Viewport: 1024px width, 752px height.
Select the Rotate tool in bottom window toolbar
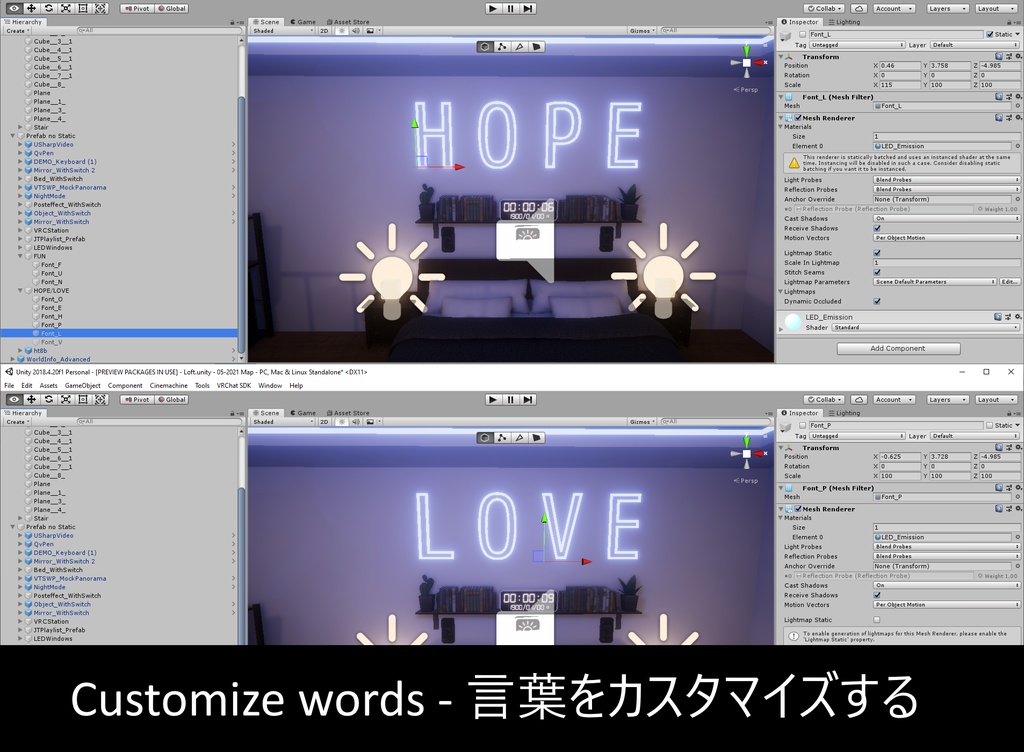click(48, 400)
